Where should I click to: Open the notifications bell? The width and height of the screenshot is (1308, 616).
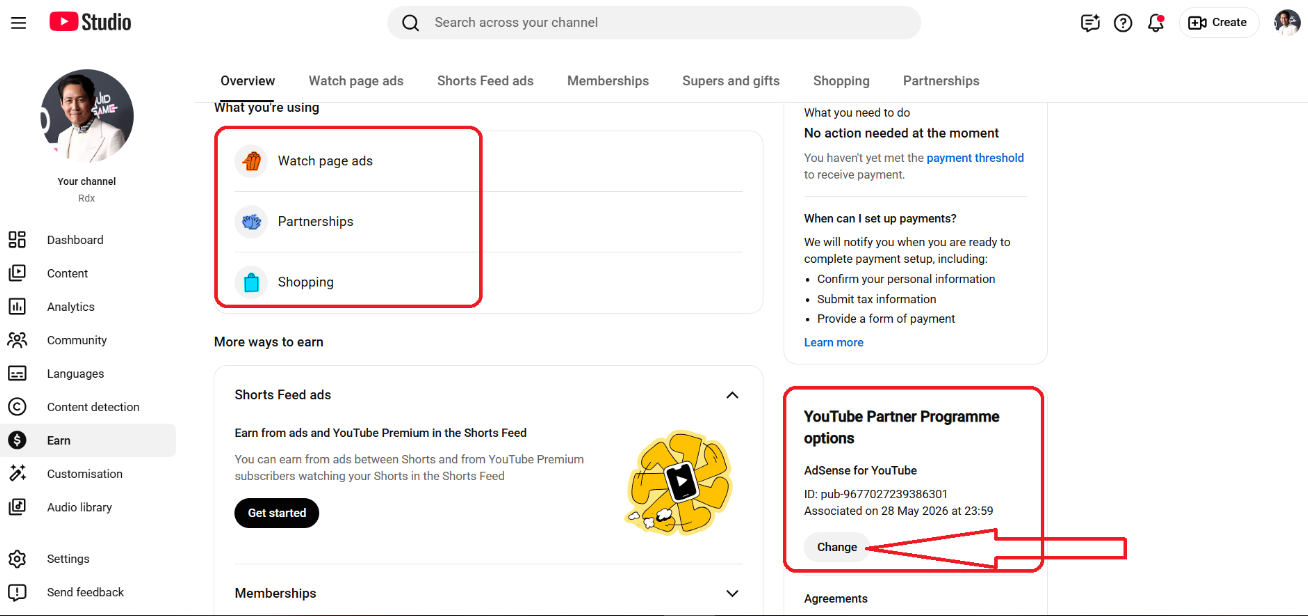pos(1156,22)
